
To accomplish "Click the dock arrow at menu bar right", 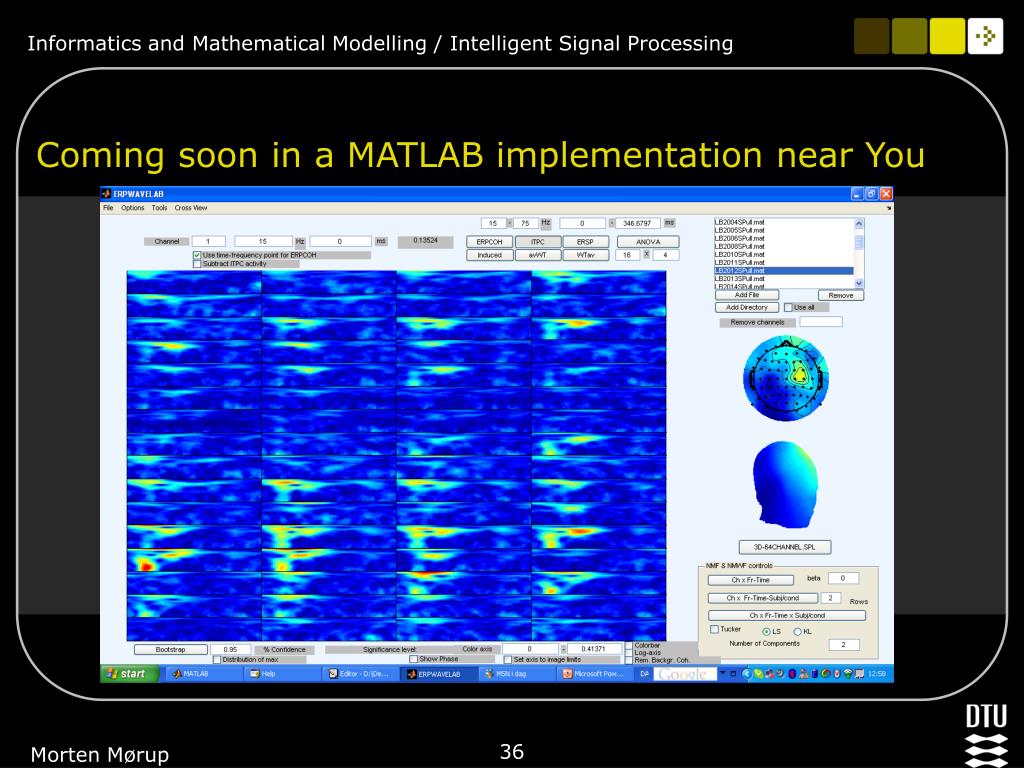I will (x=888, y=208).
